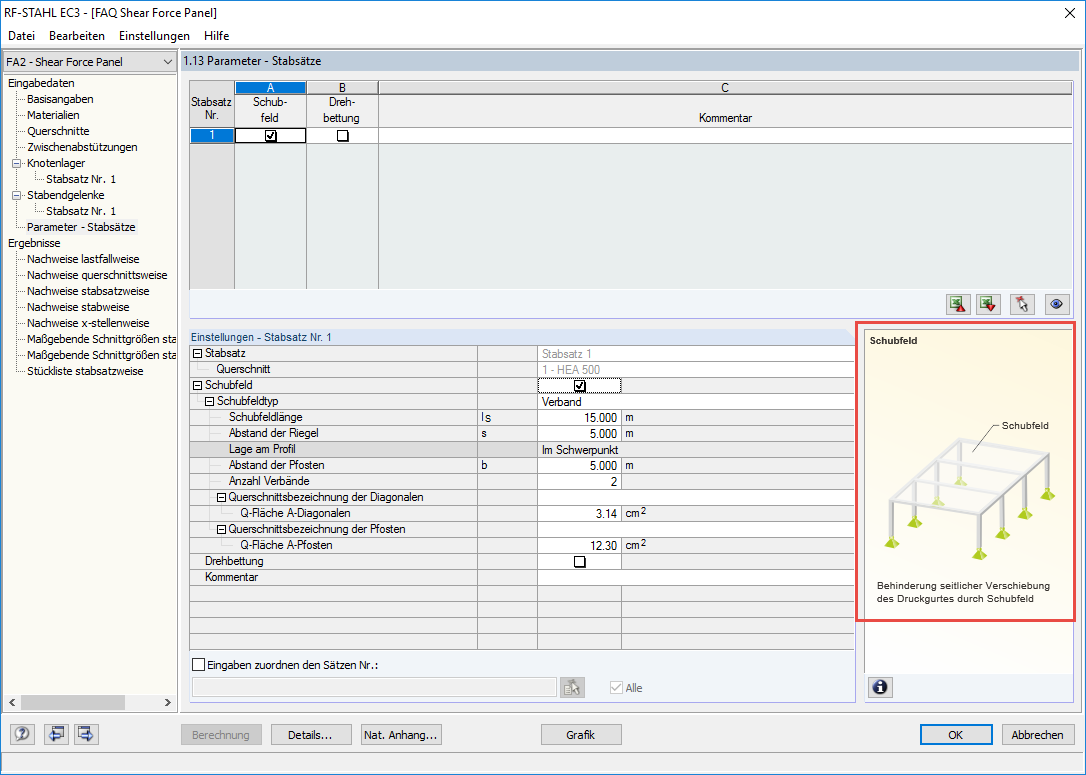Open Nachweise querschnittsweise results
The height and width of the screenshot is (775, 1086).
pyautogui.click(x=97, y=275)
